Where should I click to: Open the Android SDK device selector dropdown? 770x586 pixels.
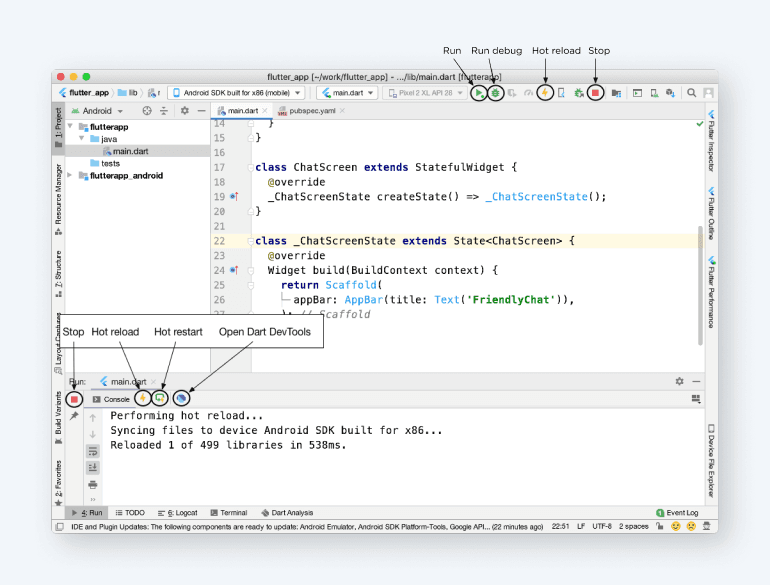tap(236, 93)
